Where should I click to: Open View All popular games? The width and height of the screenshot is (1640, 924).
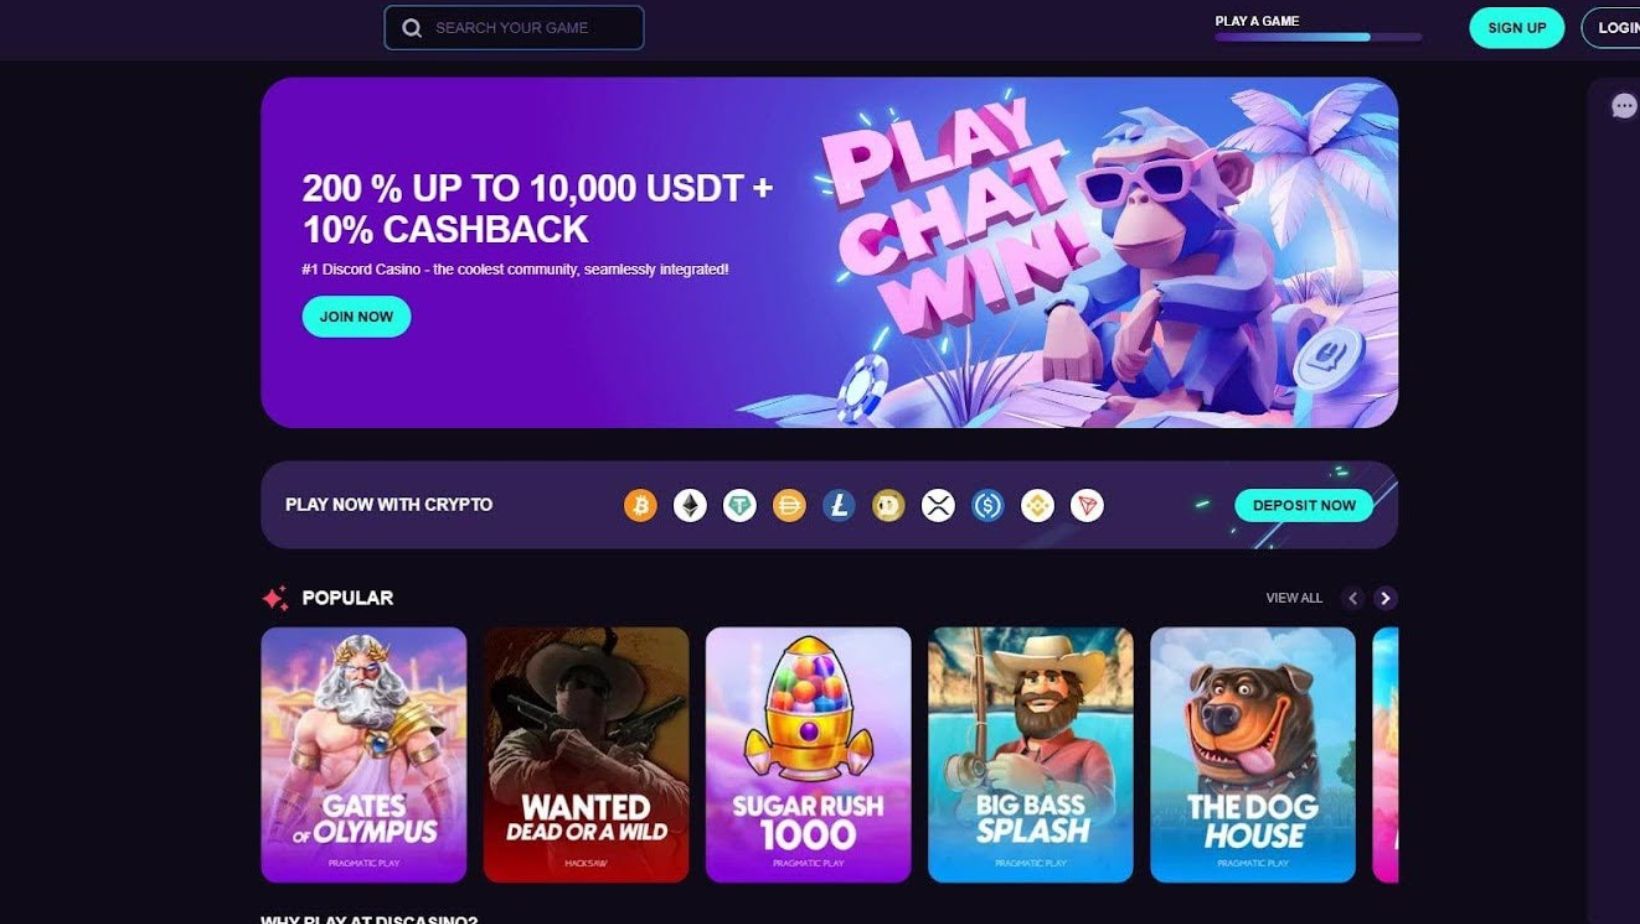[1294, 598]
